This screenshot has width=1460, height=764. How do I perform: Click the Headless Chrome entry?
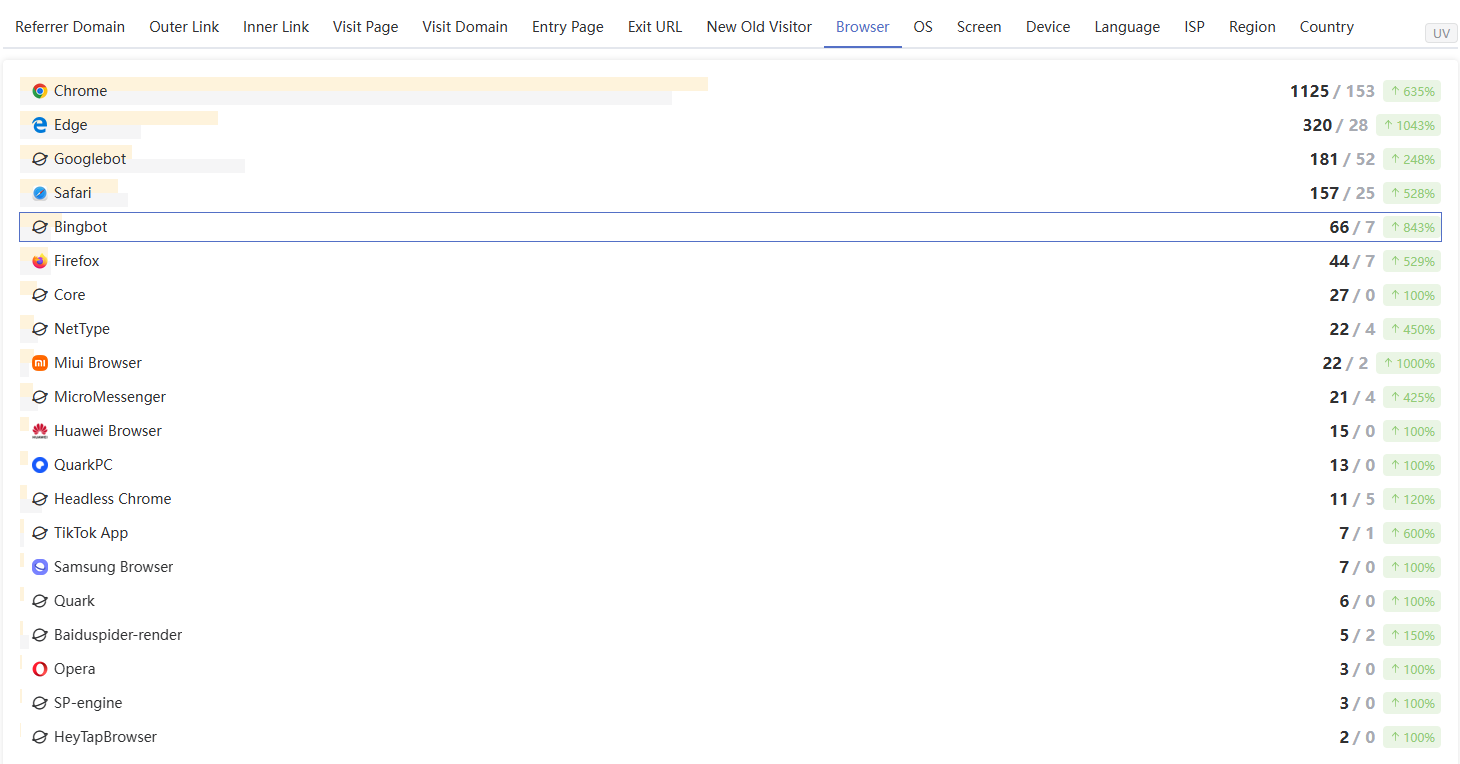pos(112,499)
